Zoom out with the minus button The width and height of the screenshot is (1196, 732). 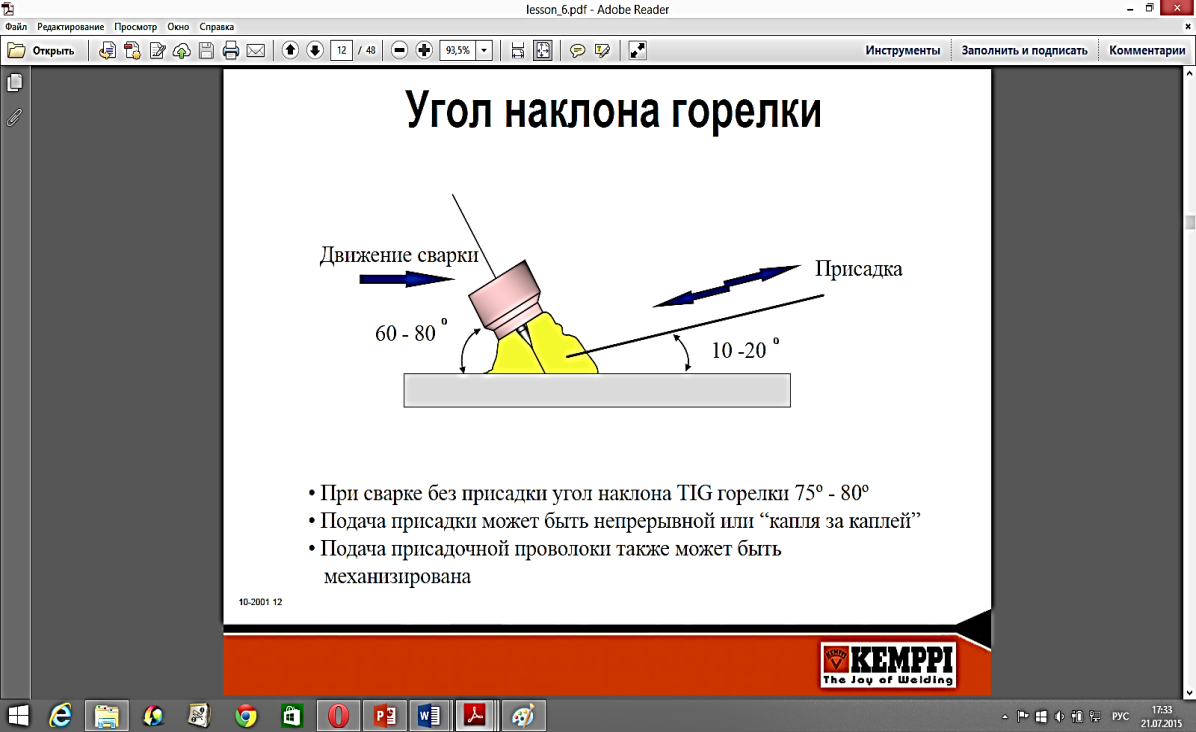pos(399,50)
